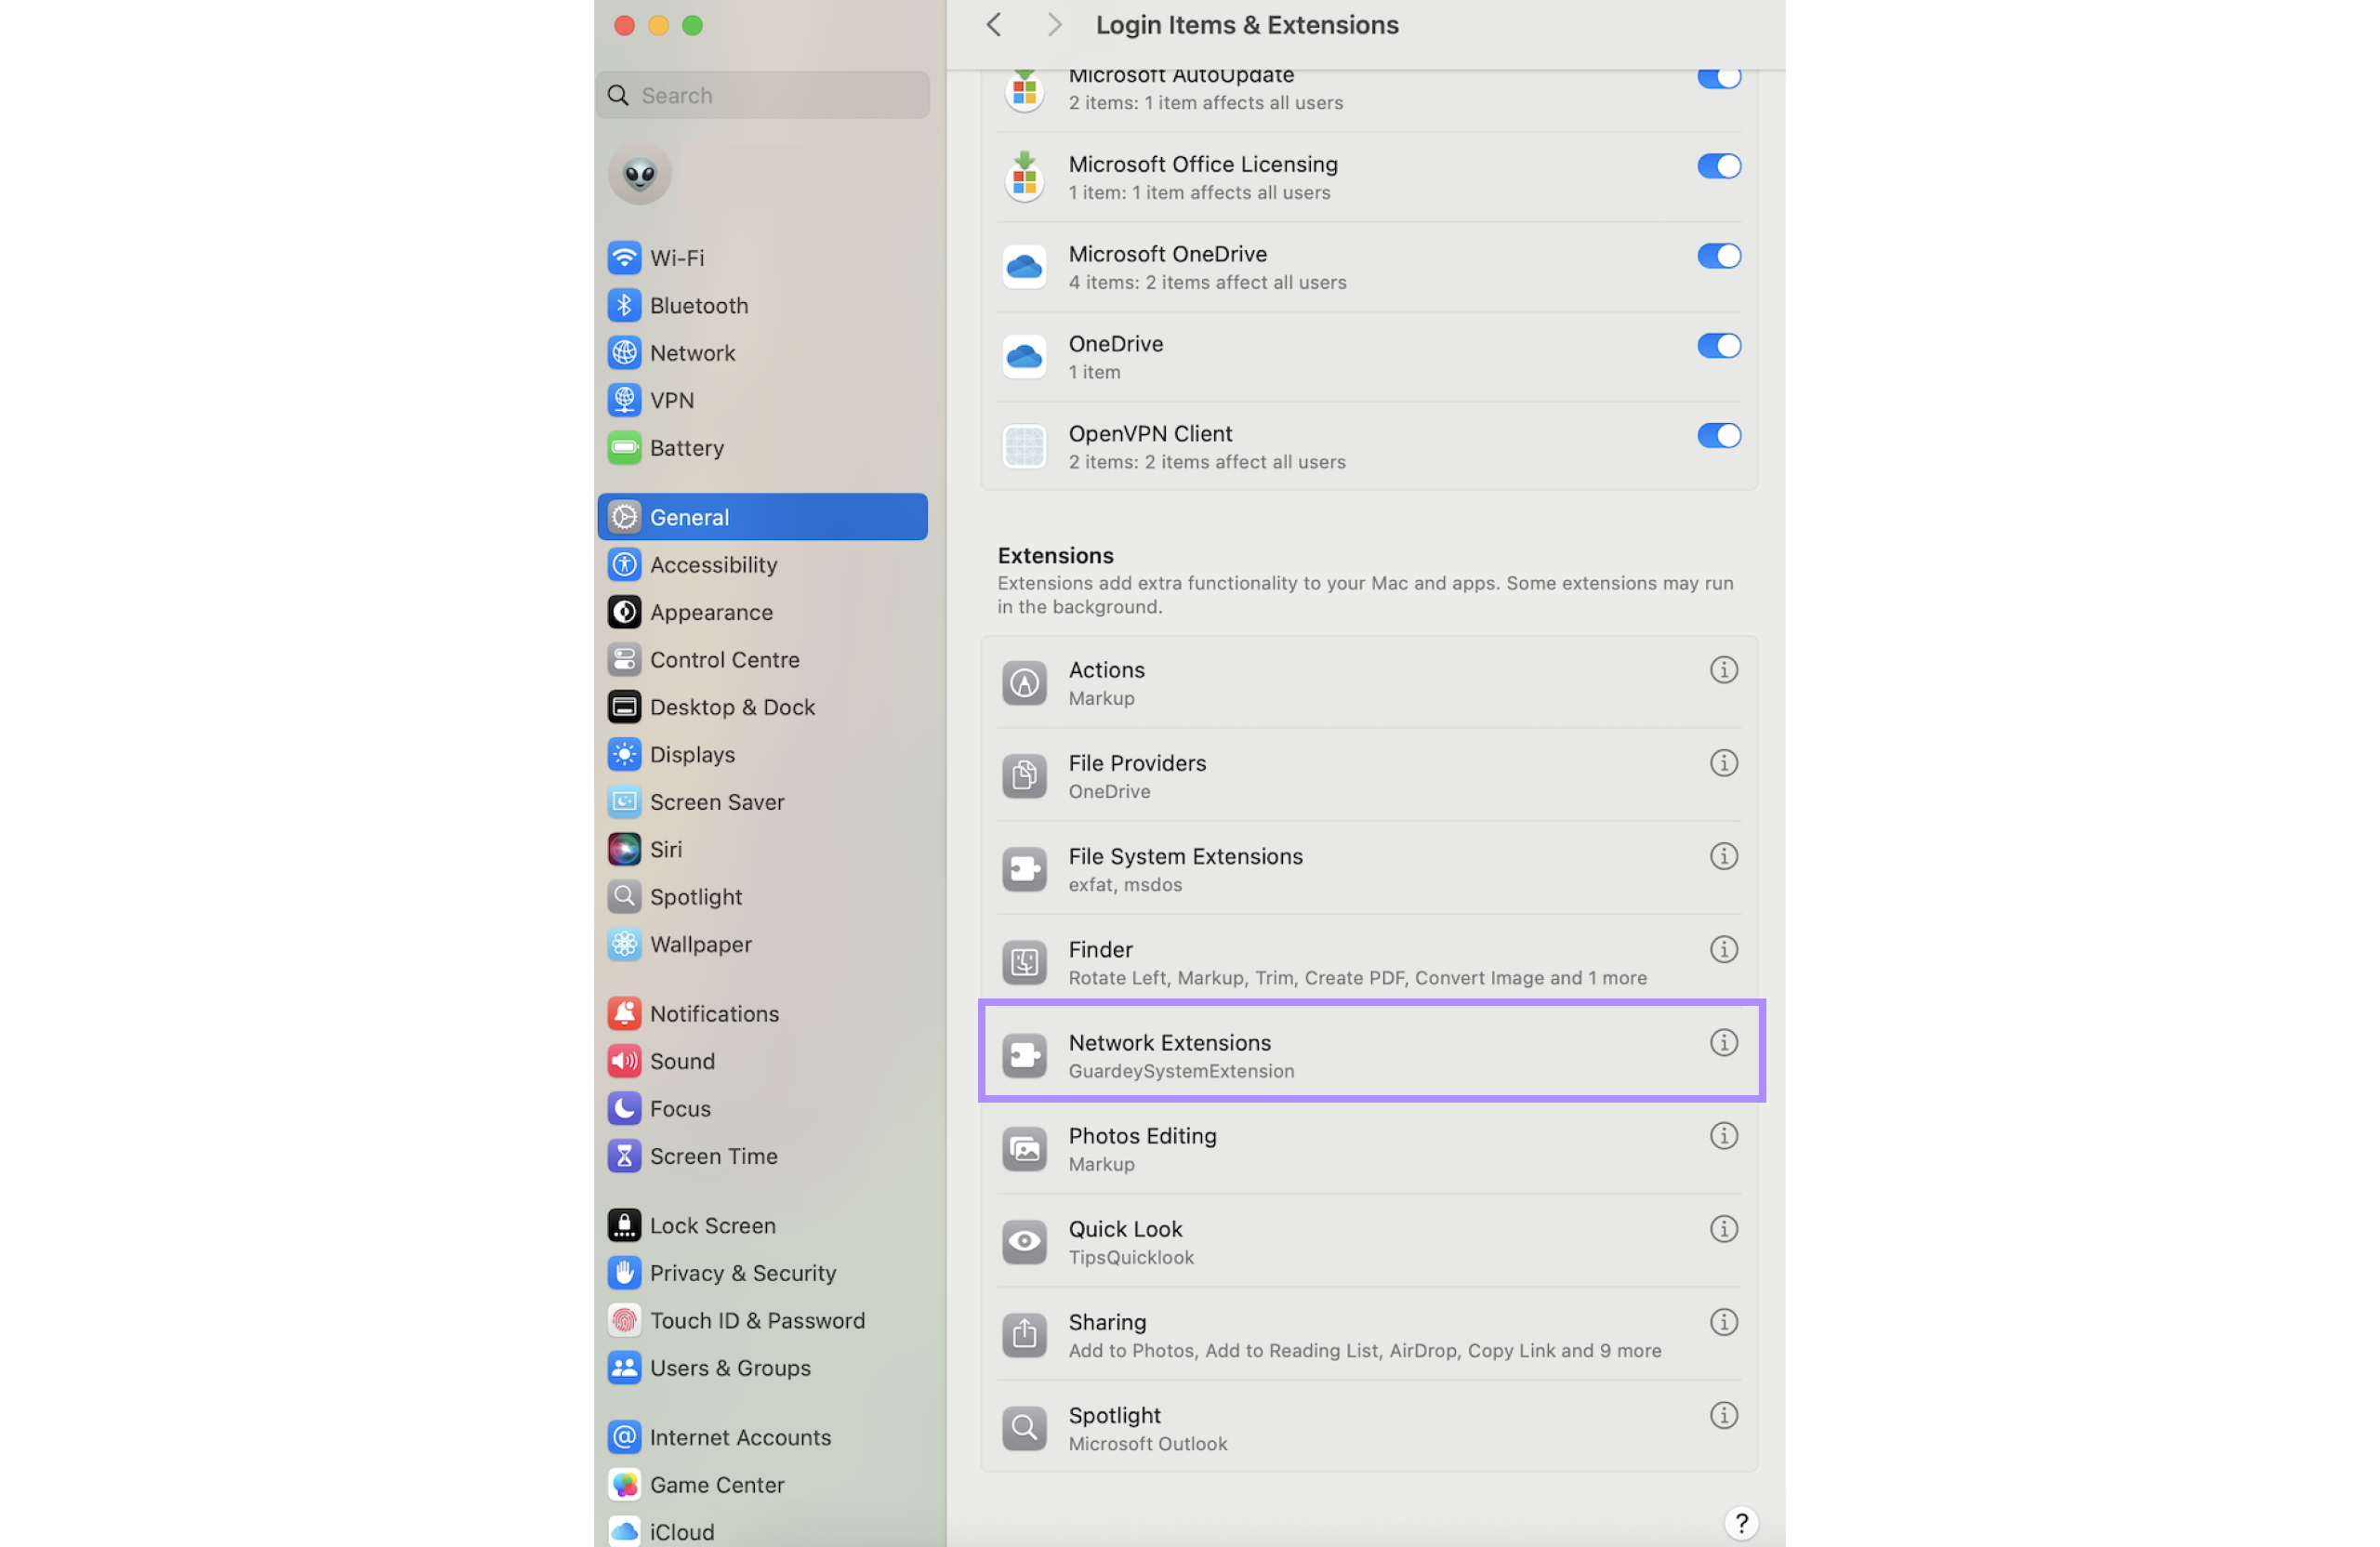Open VPN settings

[762, 400]
